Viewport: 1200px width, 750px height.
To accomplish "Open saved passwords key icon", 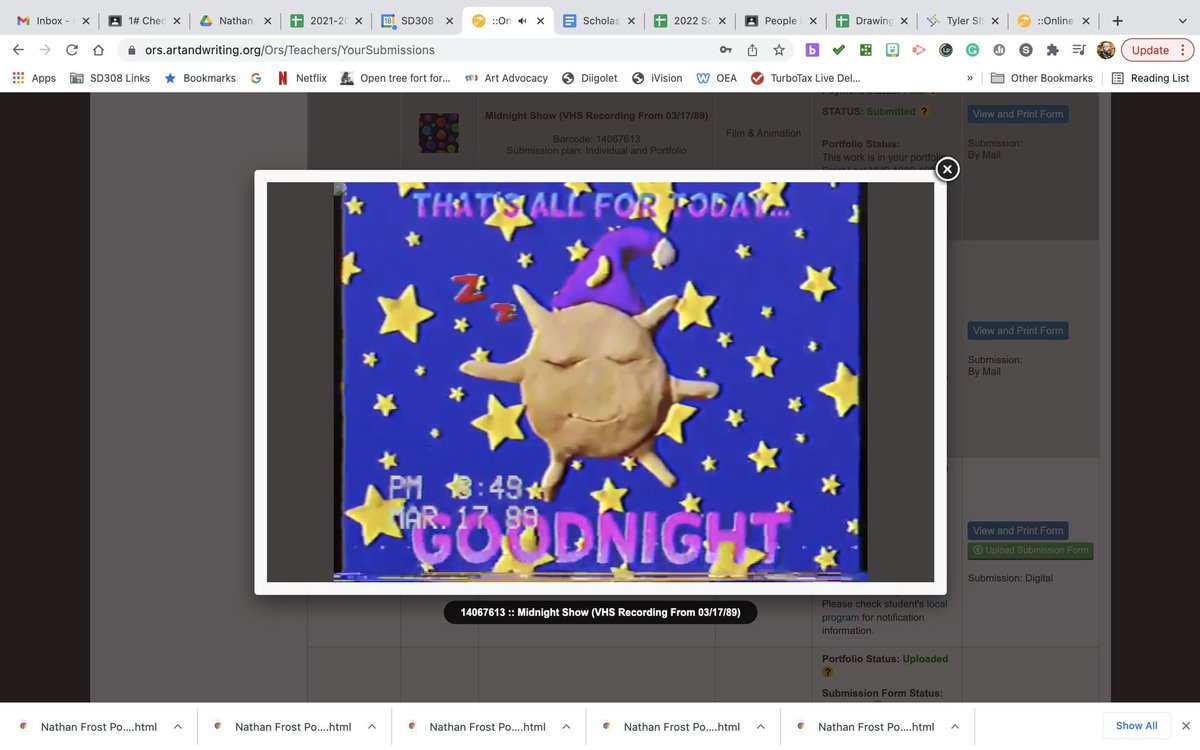I will [x=725, y=50].
